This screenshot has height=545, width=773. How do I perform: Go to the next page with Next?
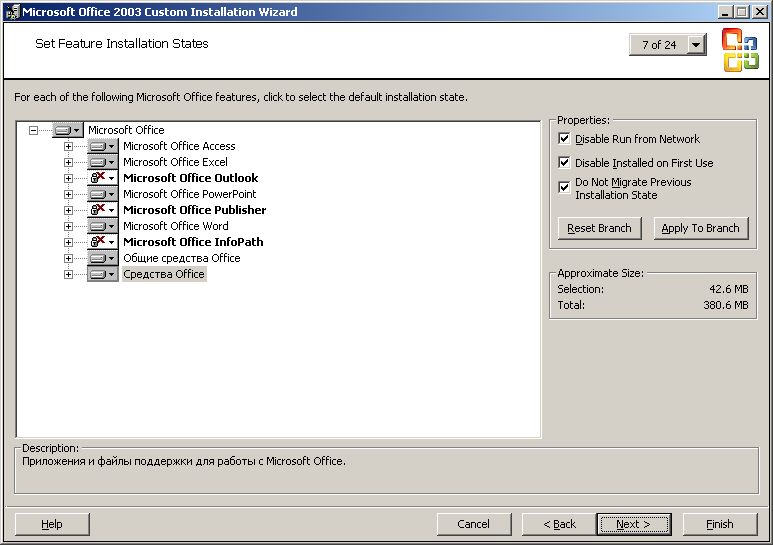(633, 524)
